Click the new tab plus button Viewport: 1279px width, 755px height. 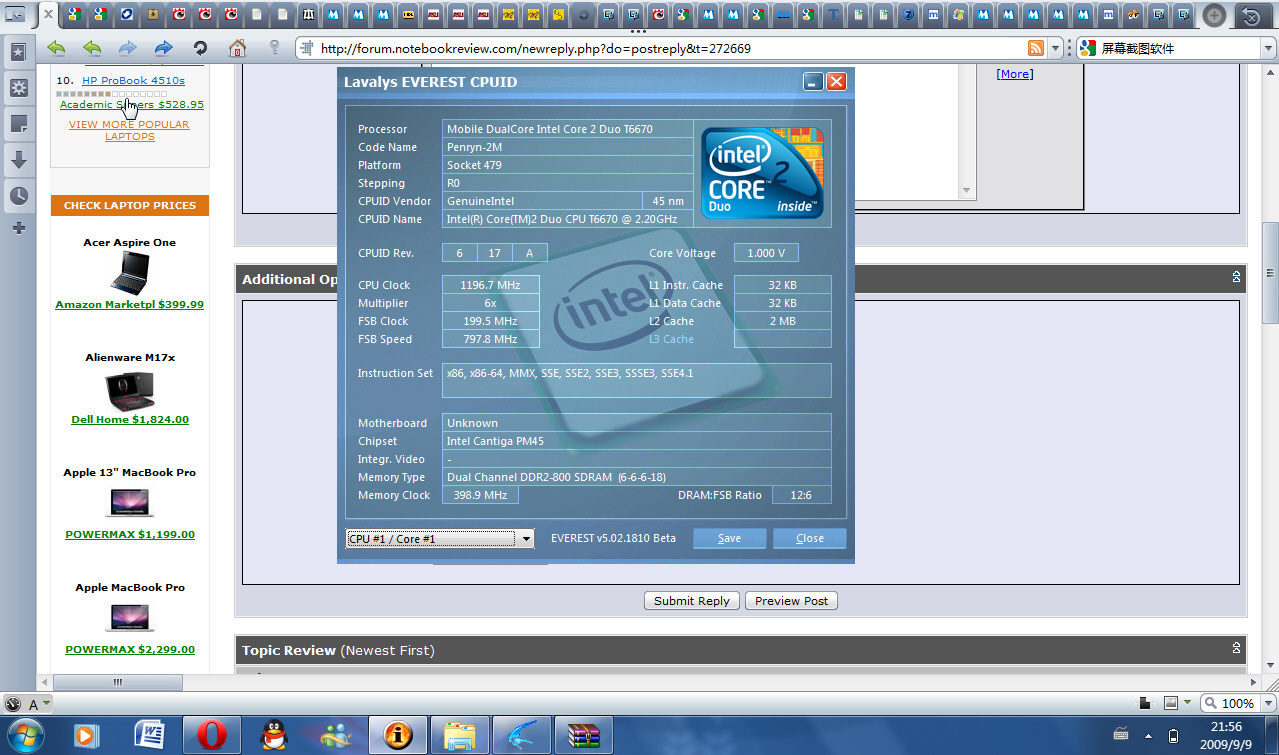1214,15
